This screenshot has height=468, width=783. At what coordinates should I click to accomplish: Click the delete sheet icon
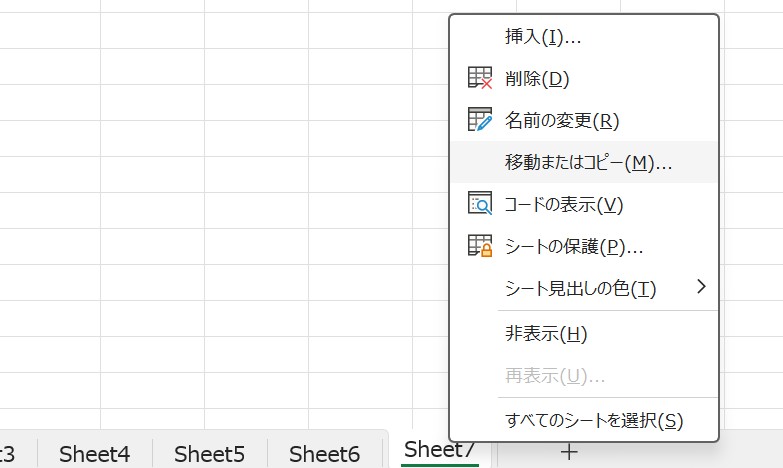point(480,78)
